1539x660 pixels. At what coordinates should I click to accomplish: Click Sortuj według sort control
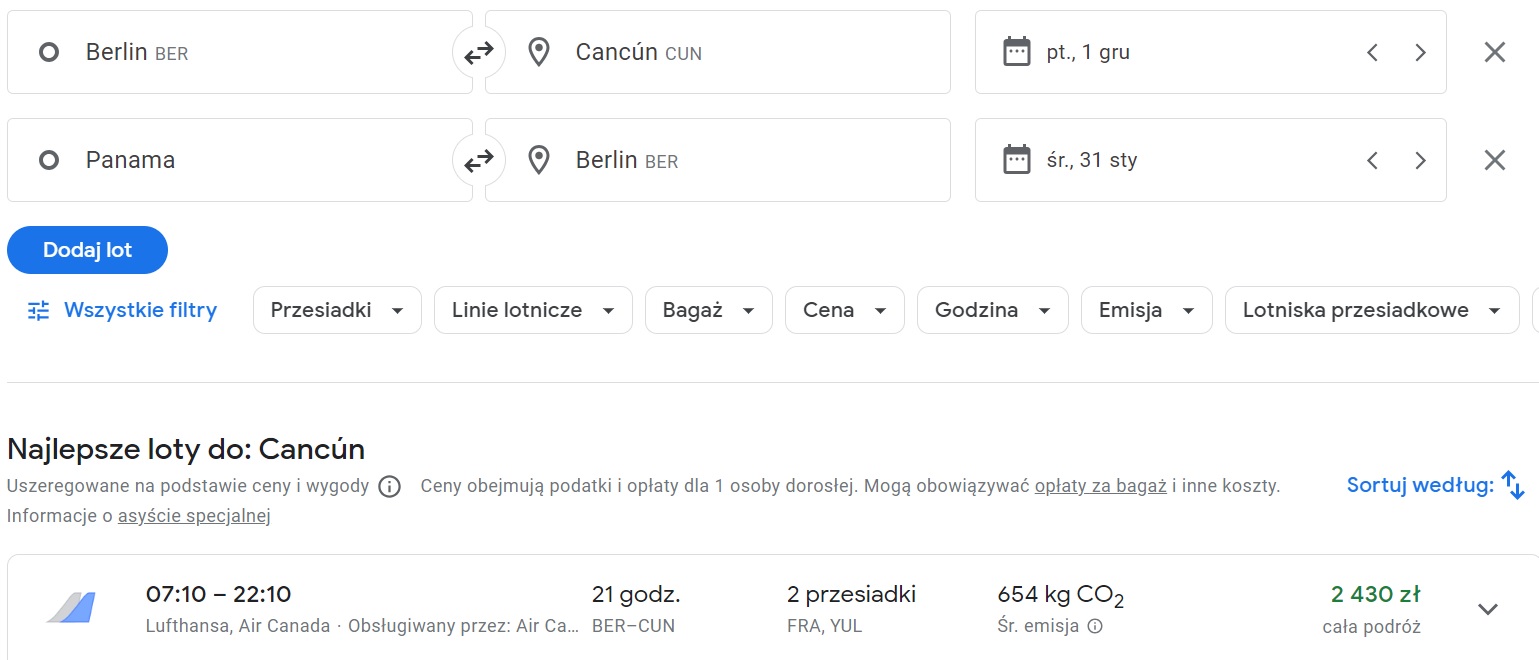pyautogui.click(x=1435, y=486)
